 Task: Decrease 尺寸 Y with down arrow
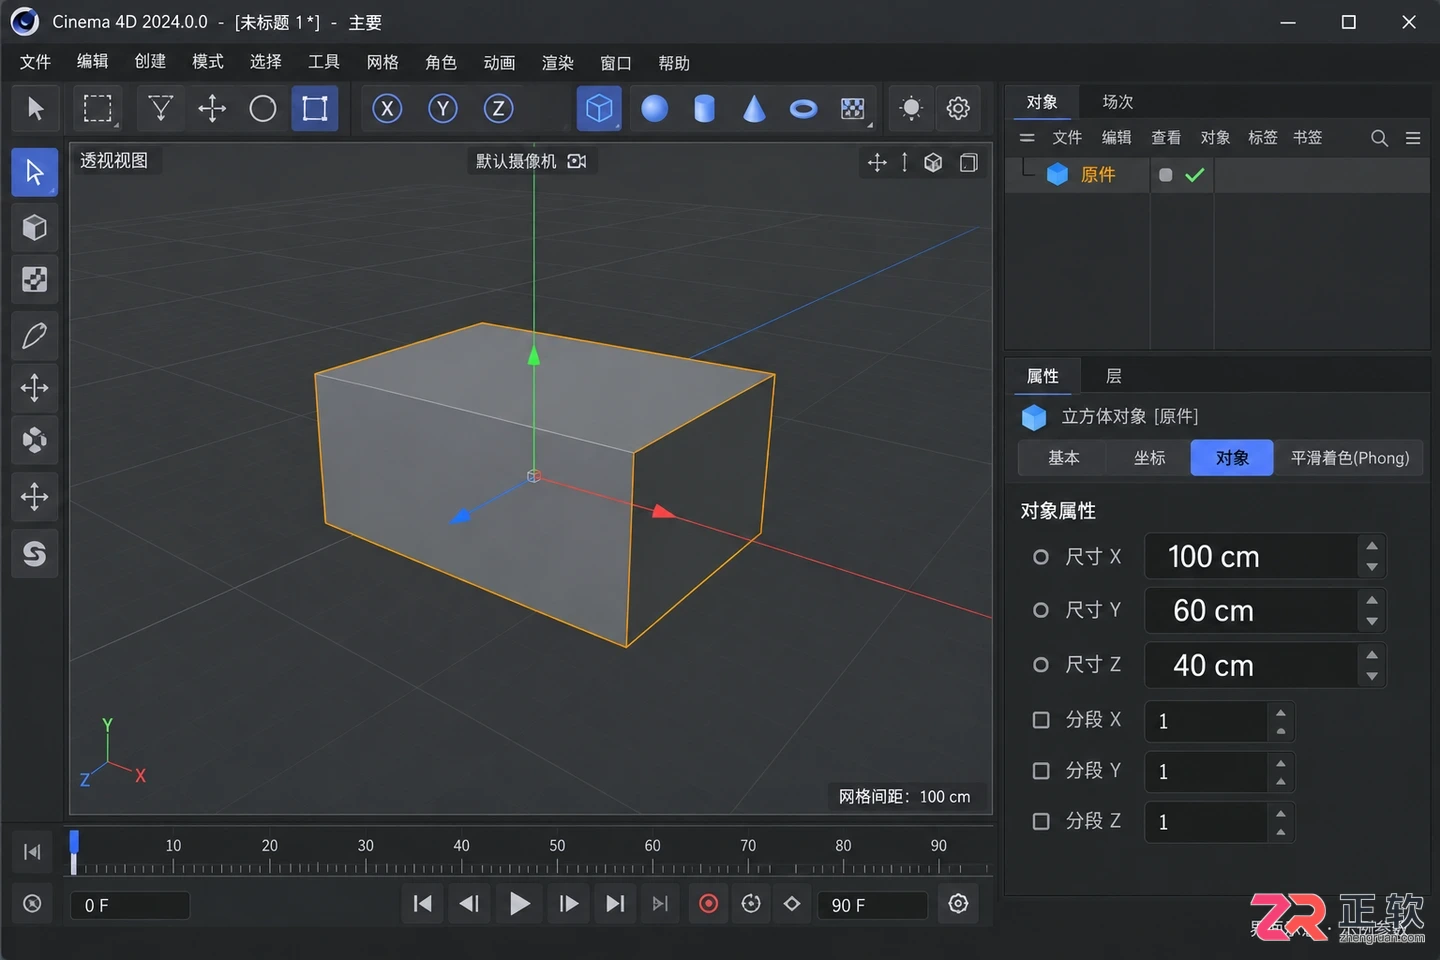pos(1372,622)
